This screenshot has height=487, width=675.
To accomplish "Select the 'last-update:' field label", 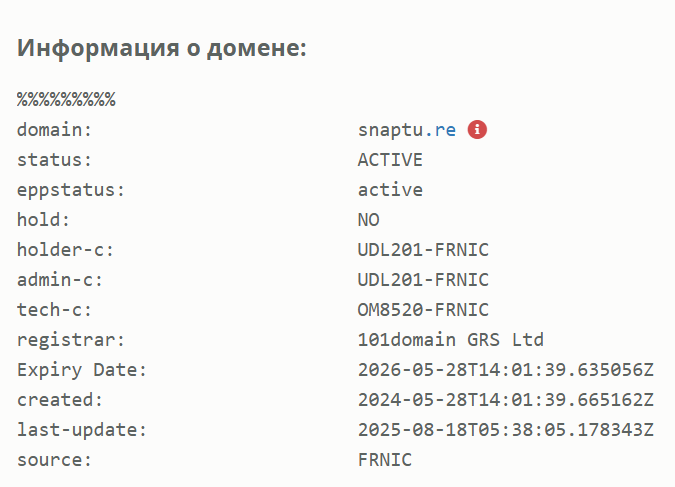I will coord(81,430).
